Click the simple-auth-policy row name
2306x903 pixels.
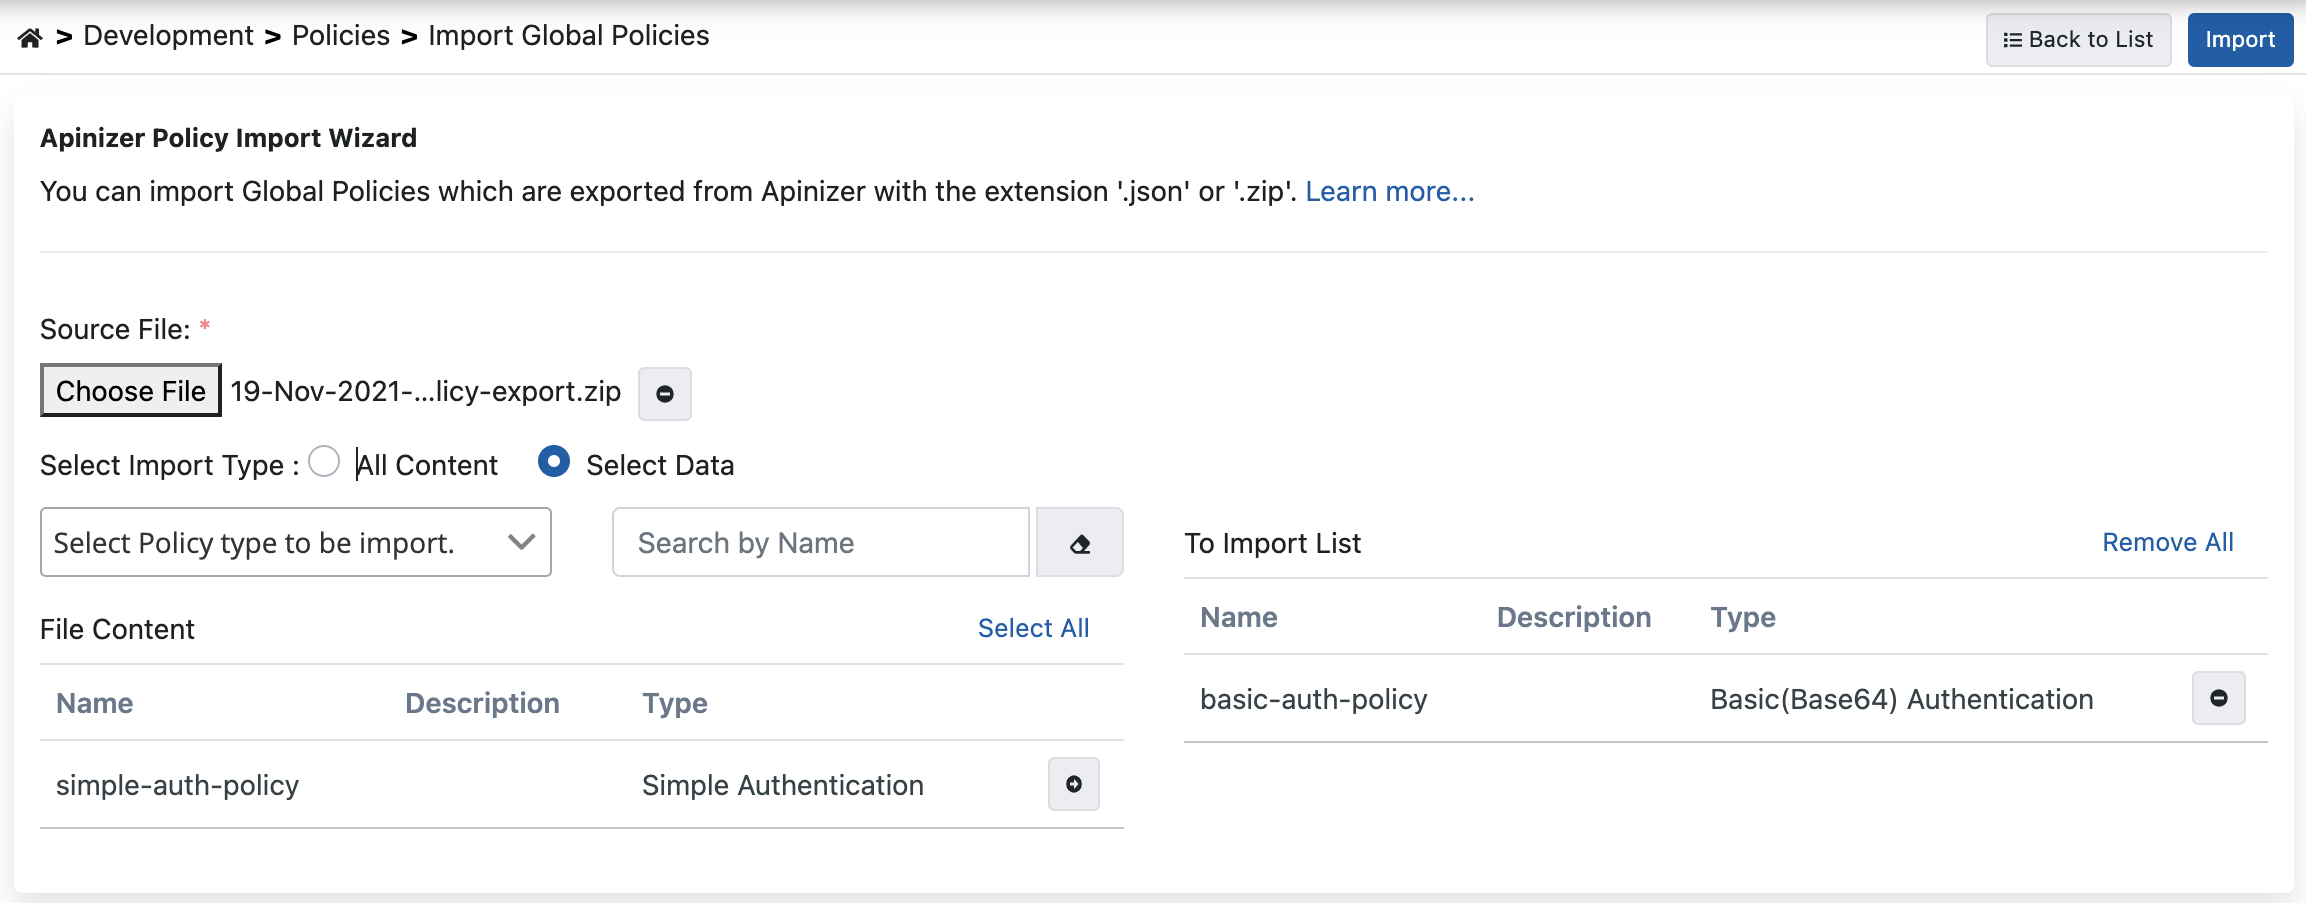click(178, 786)
